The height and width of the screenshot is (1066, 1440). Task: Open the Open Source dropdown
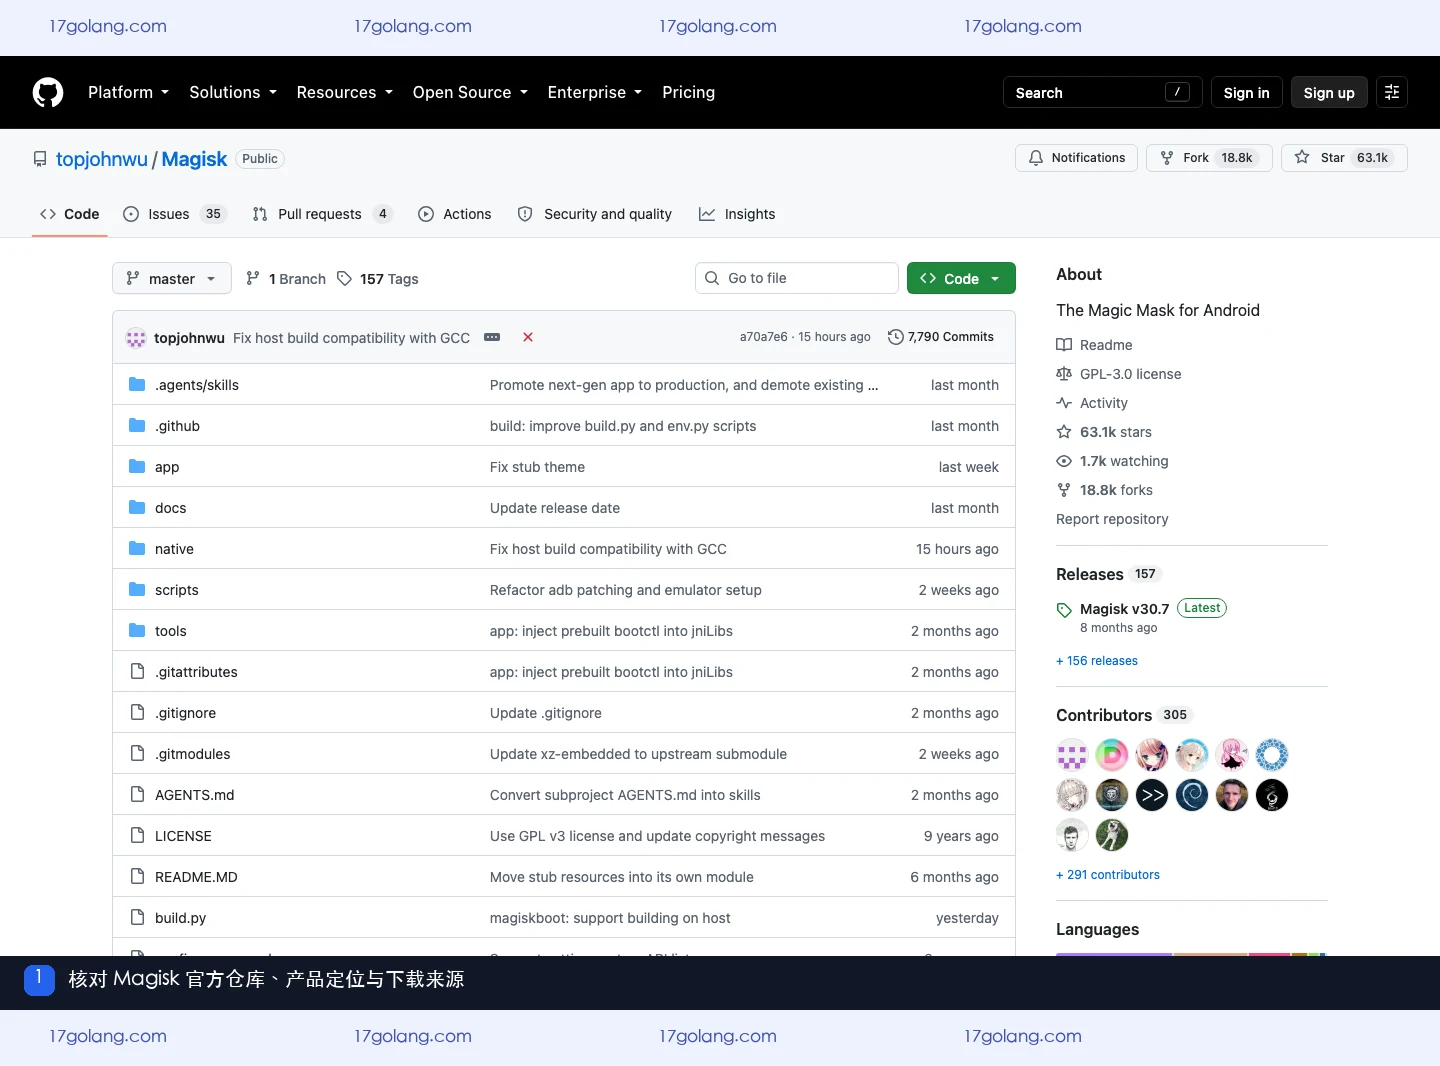click(x=470, y=92)
